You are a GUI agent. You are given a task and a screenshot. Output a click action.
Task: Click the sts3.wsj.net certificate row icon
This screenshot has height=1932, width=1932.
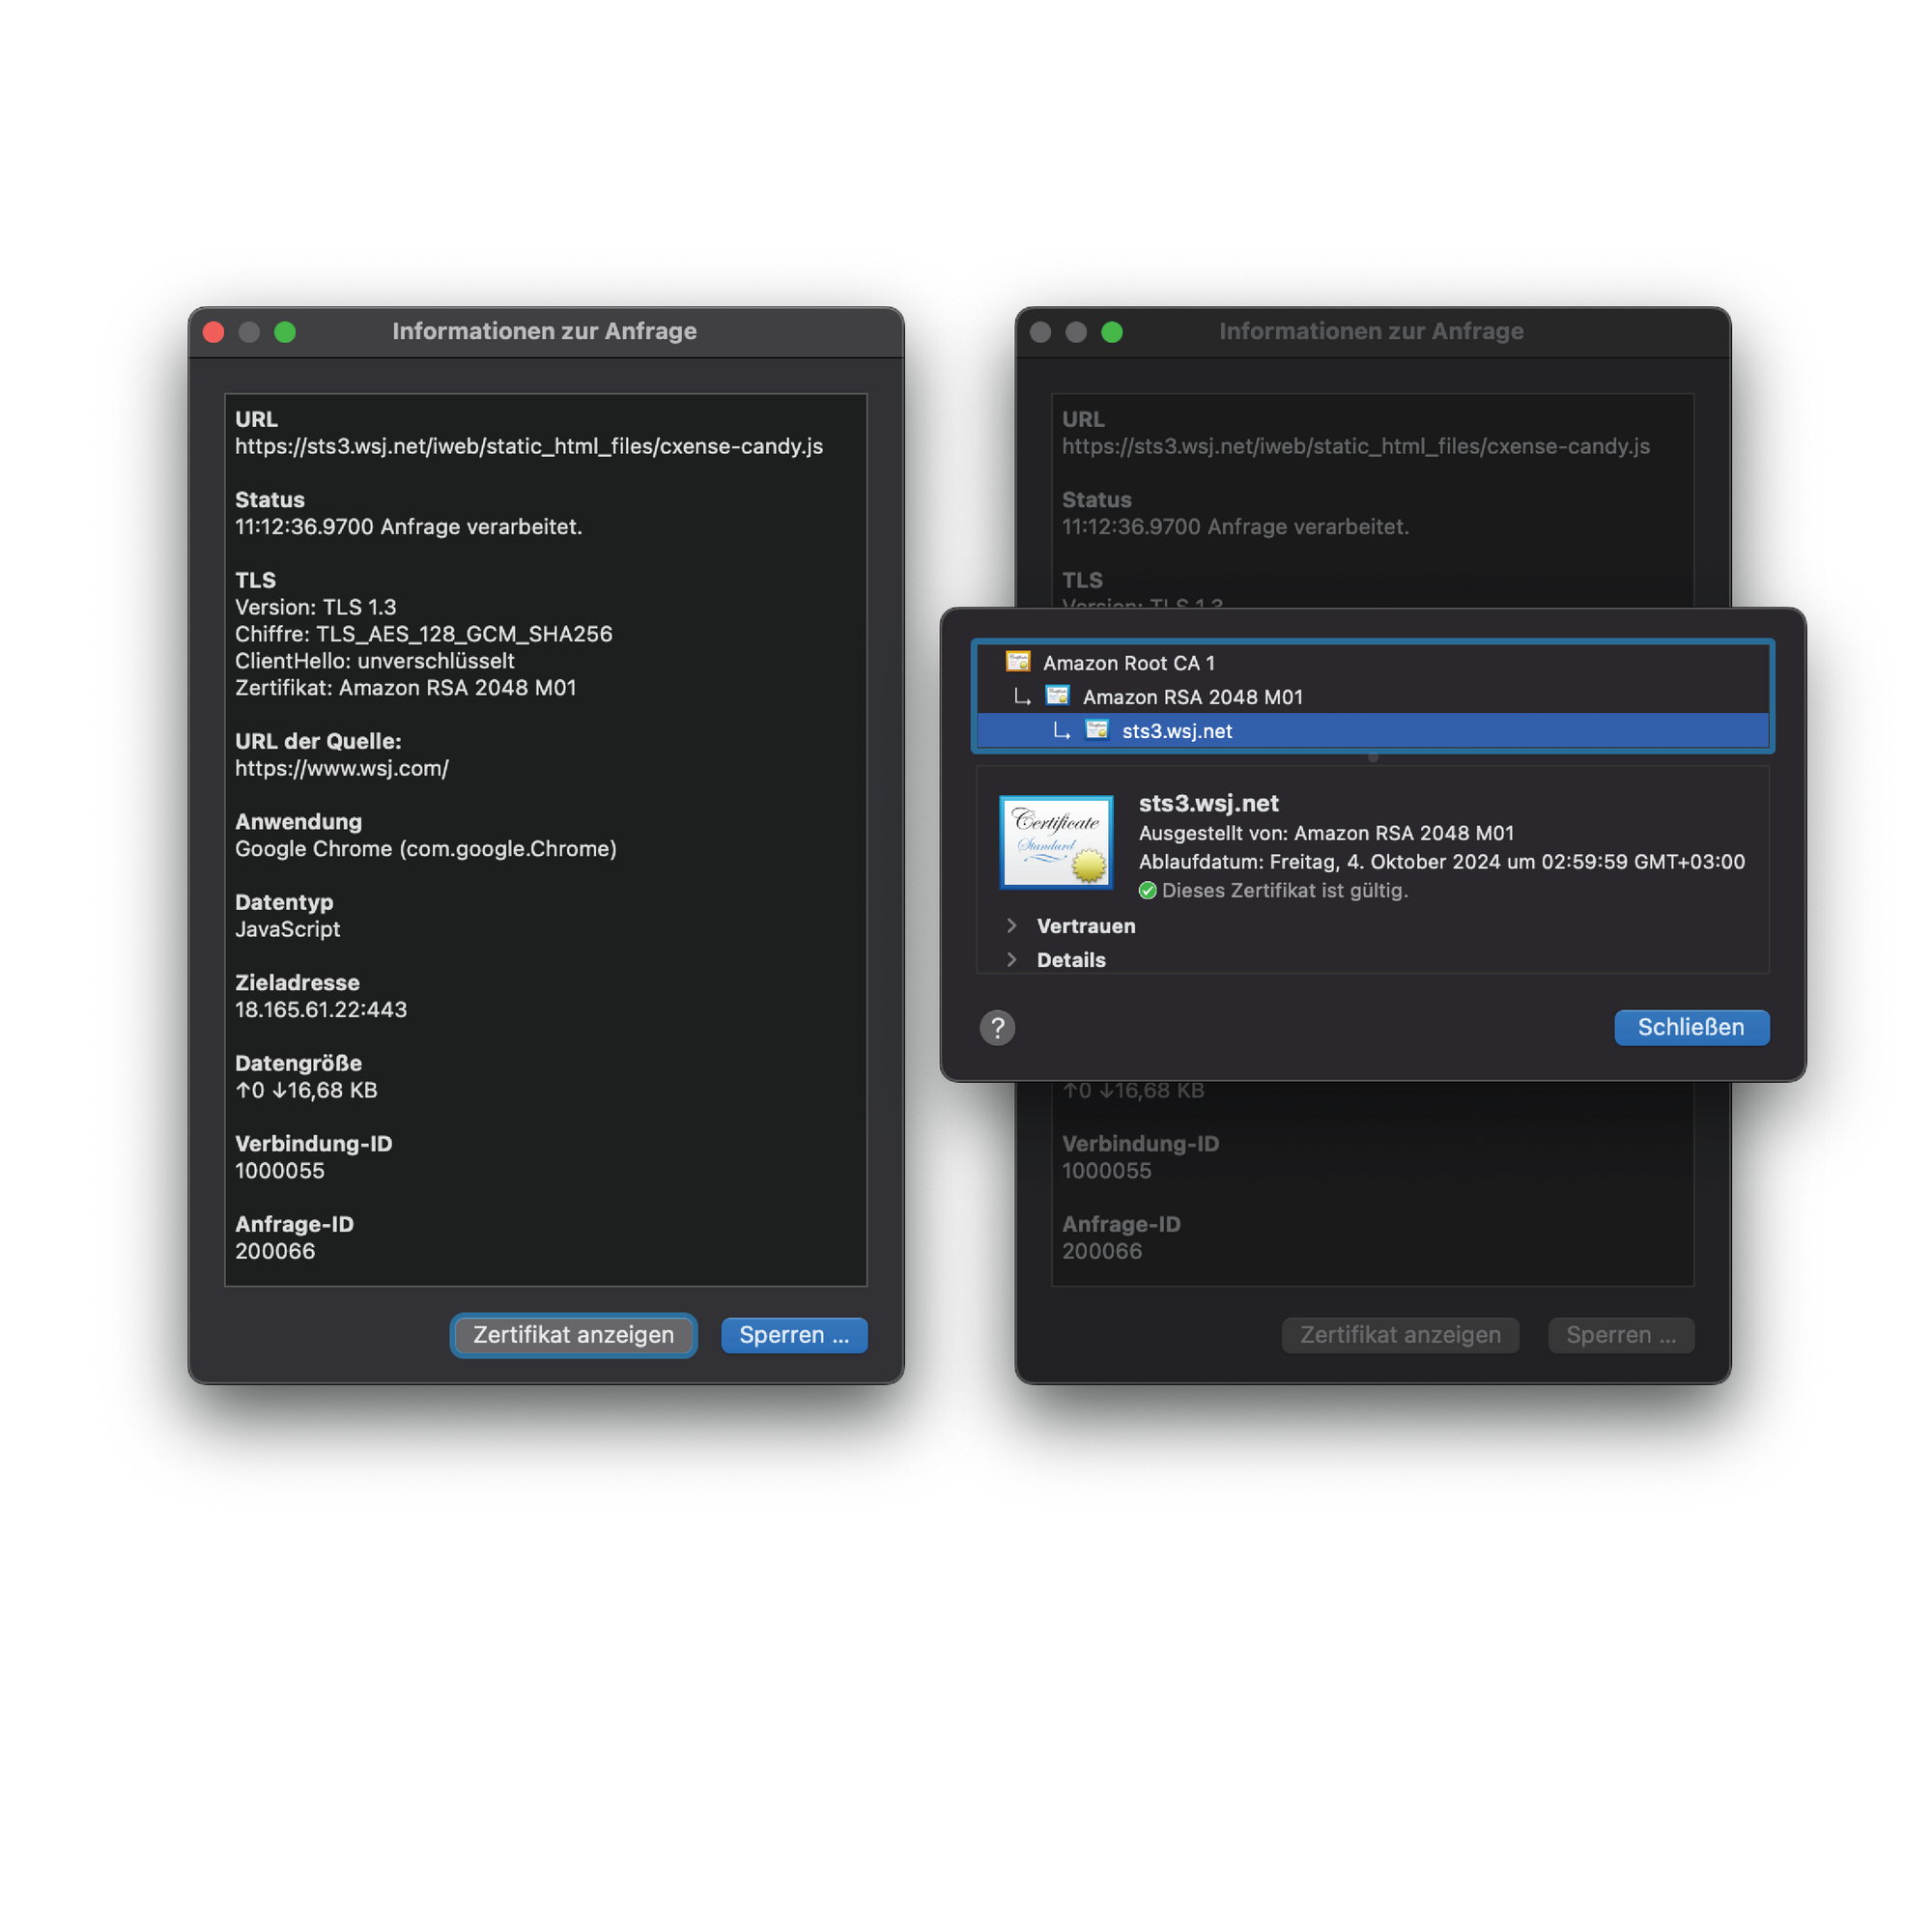click(x=1097, y=730)
